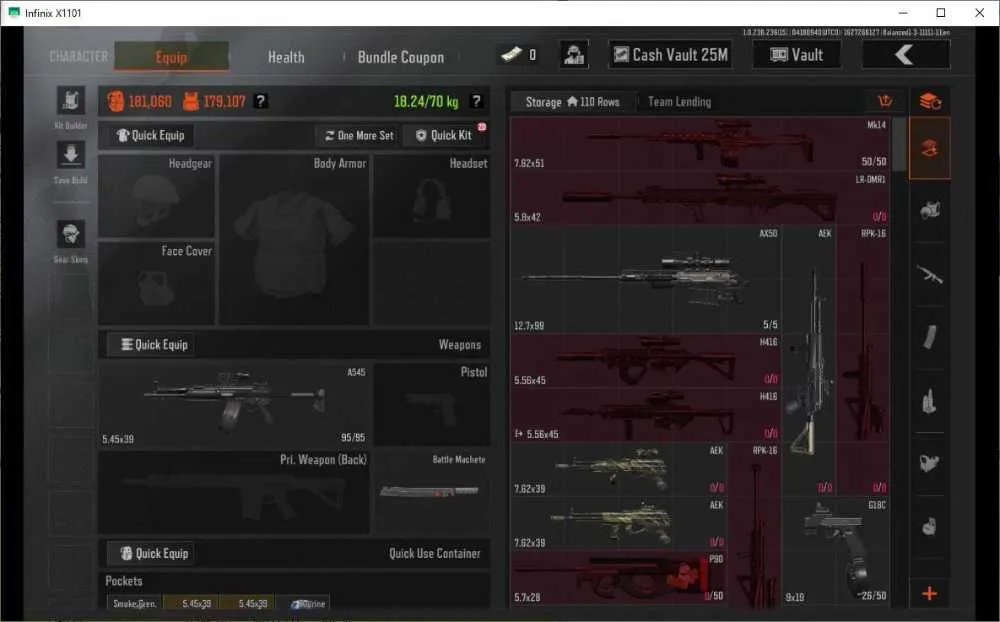Select the empty Face Cover slot
1000x622 pixels.
(156, 283)
